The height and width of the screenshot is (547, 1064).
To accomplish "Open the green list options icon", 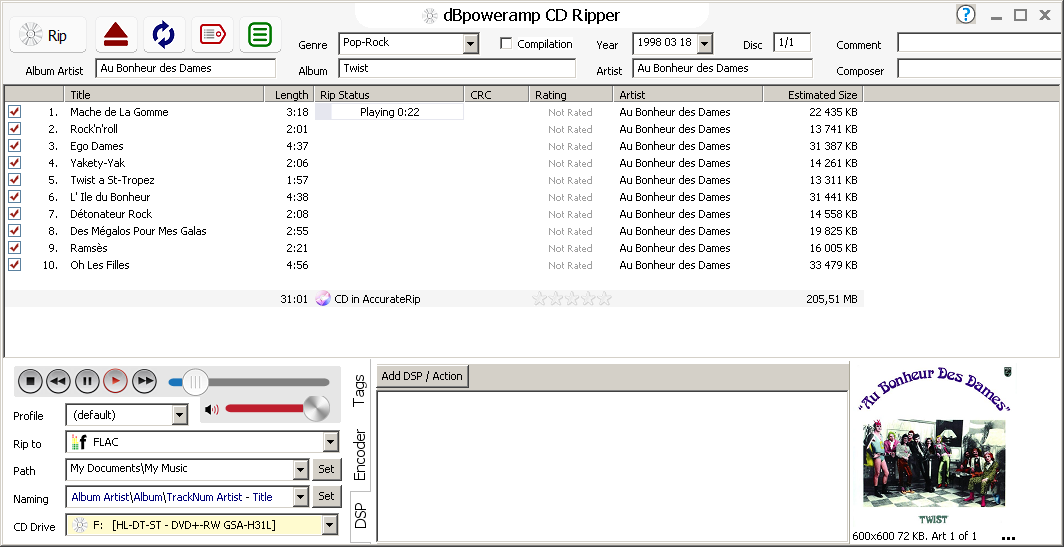I will coord(260,35).
